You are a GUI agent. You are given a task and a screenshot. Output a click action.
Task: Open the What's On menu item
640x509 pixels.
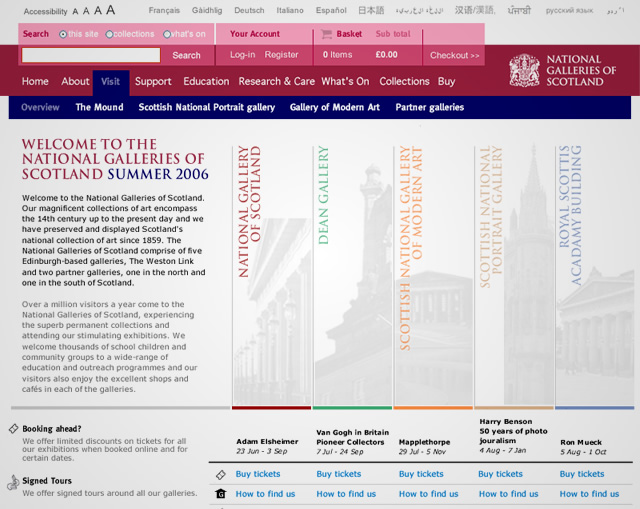pyautogui.click(x=345, y=82)
